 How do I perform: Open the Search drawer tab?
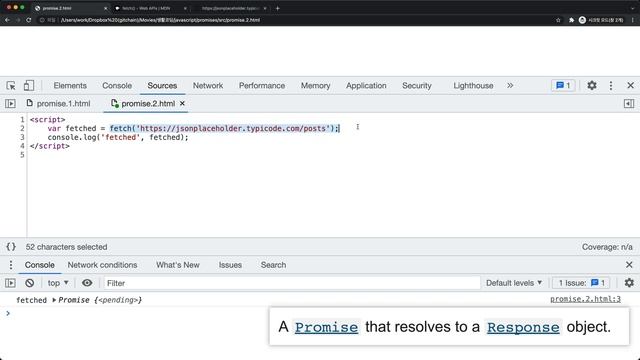273,265
